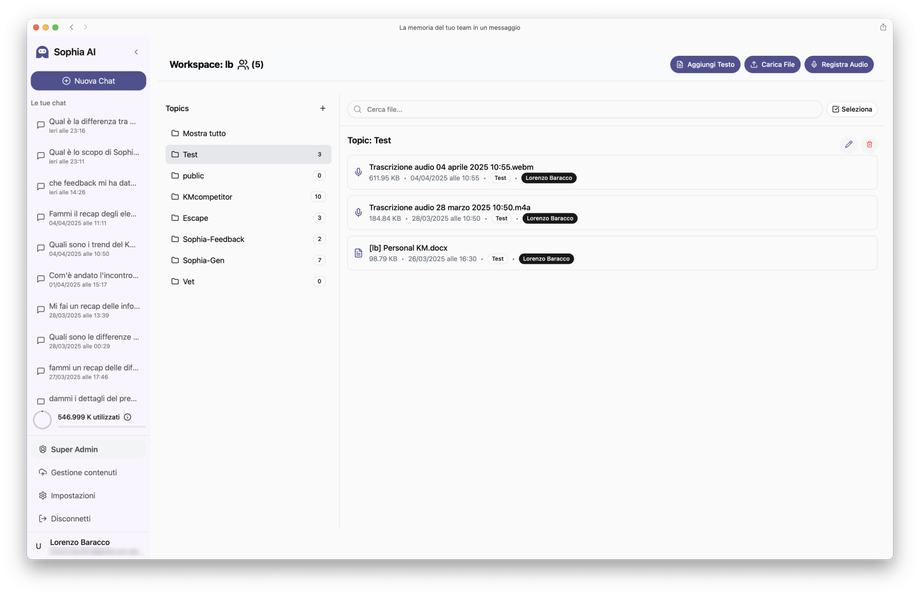Click chat bubble icon beside 'Qual è la differenza'
The width and height of the screenshot is (920, 595).
[x=40, y=125]
